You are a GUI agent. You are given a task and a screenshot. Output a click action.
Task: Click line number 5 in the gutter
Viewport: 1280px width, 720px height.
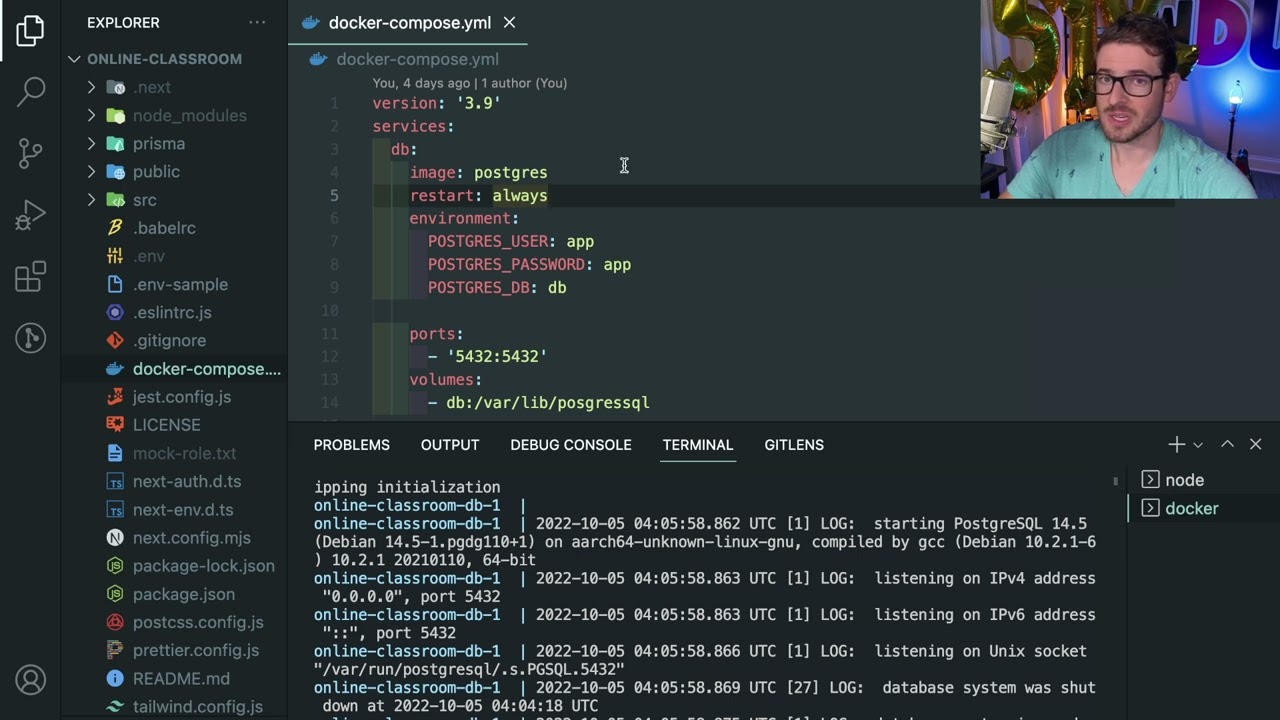pyautogui.click(x=334, y=195)
